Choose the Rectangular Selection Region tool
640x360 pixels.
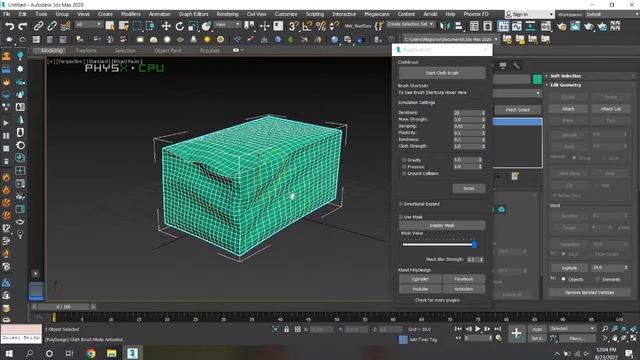(137, 26)
